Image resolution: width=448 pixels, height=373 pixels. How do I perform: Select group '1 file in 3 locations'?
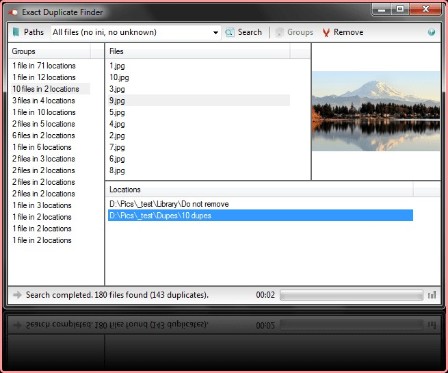pos(50,205)
